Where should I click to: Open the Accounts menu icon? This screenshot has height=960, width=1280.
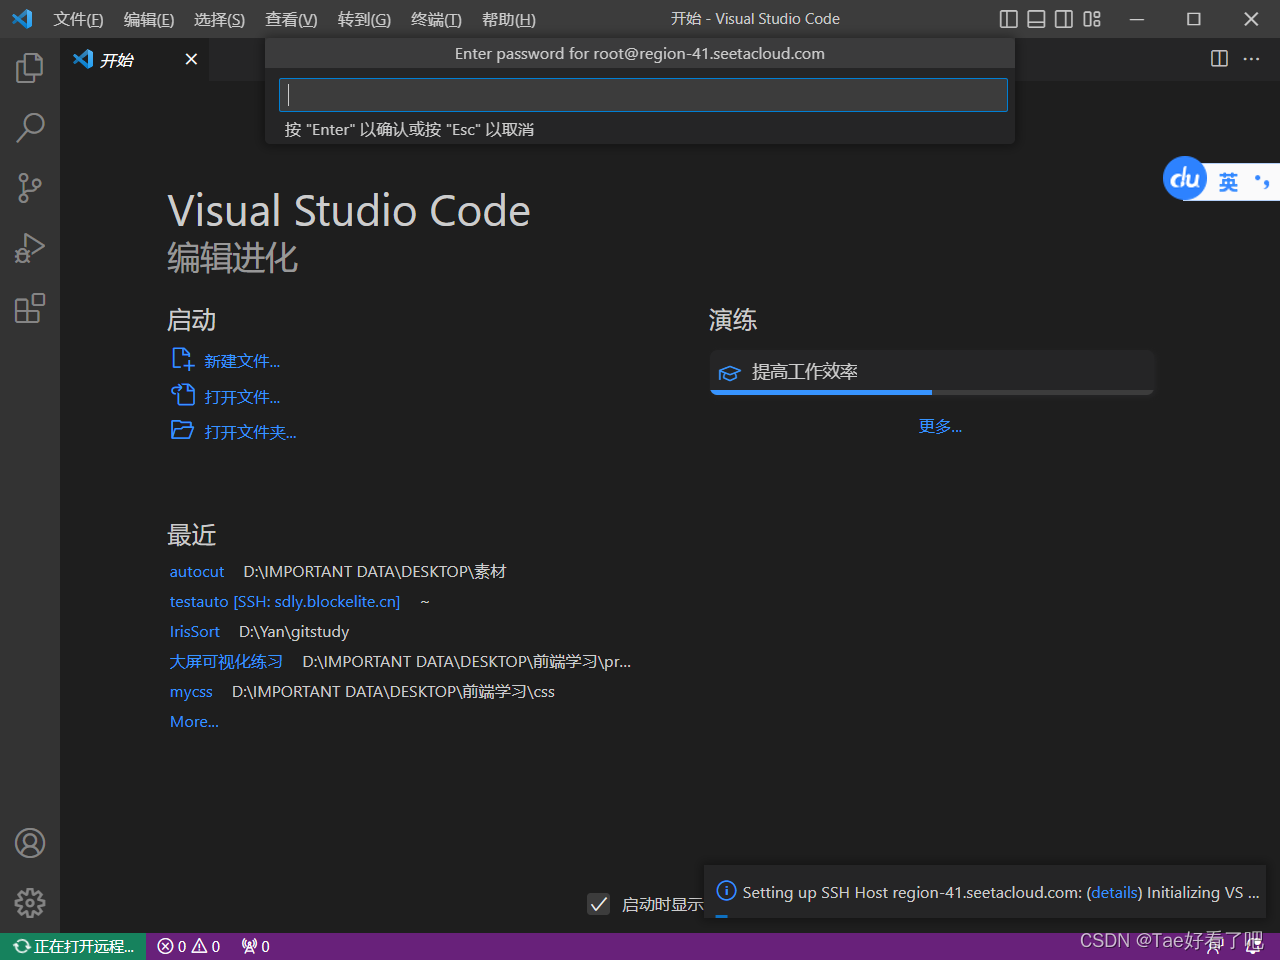click(x=30, y=843)
